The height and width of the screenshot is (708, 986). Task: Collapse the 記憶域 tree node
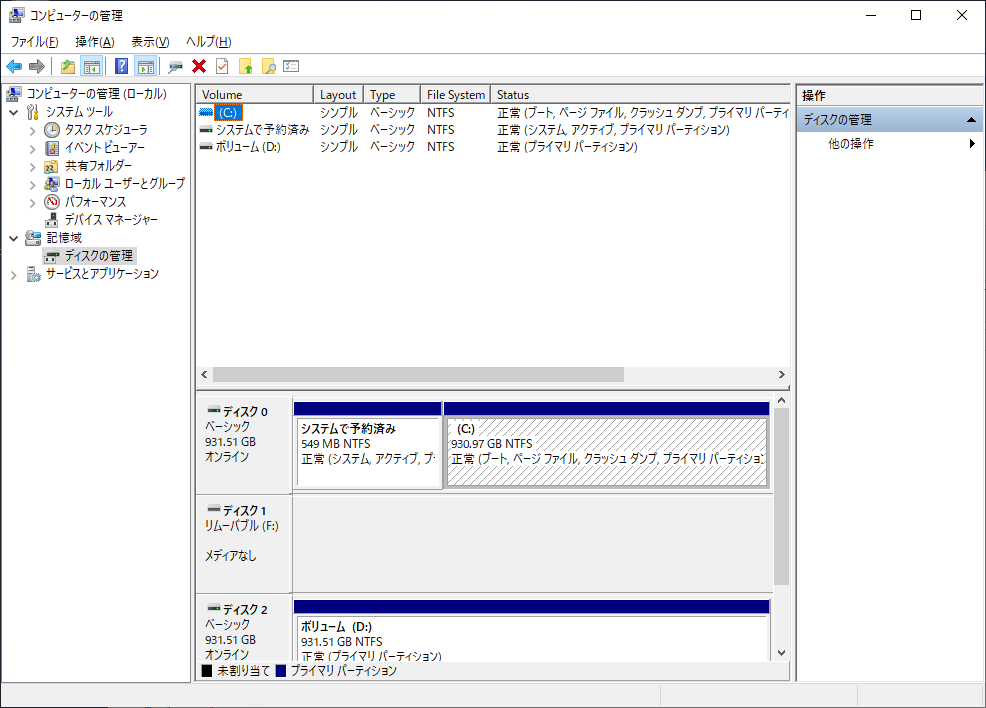(14, 238)
